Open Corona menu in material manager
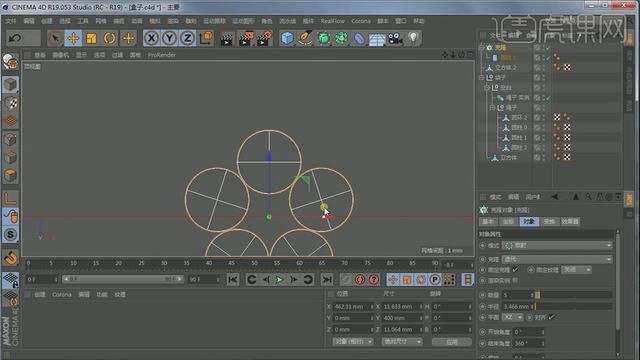 pyautogui.click(x=62, y=294)
